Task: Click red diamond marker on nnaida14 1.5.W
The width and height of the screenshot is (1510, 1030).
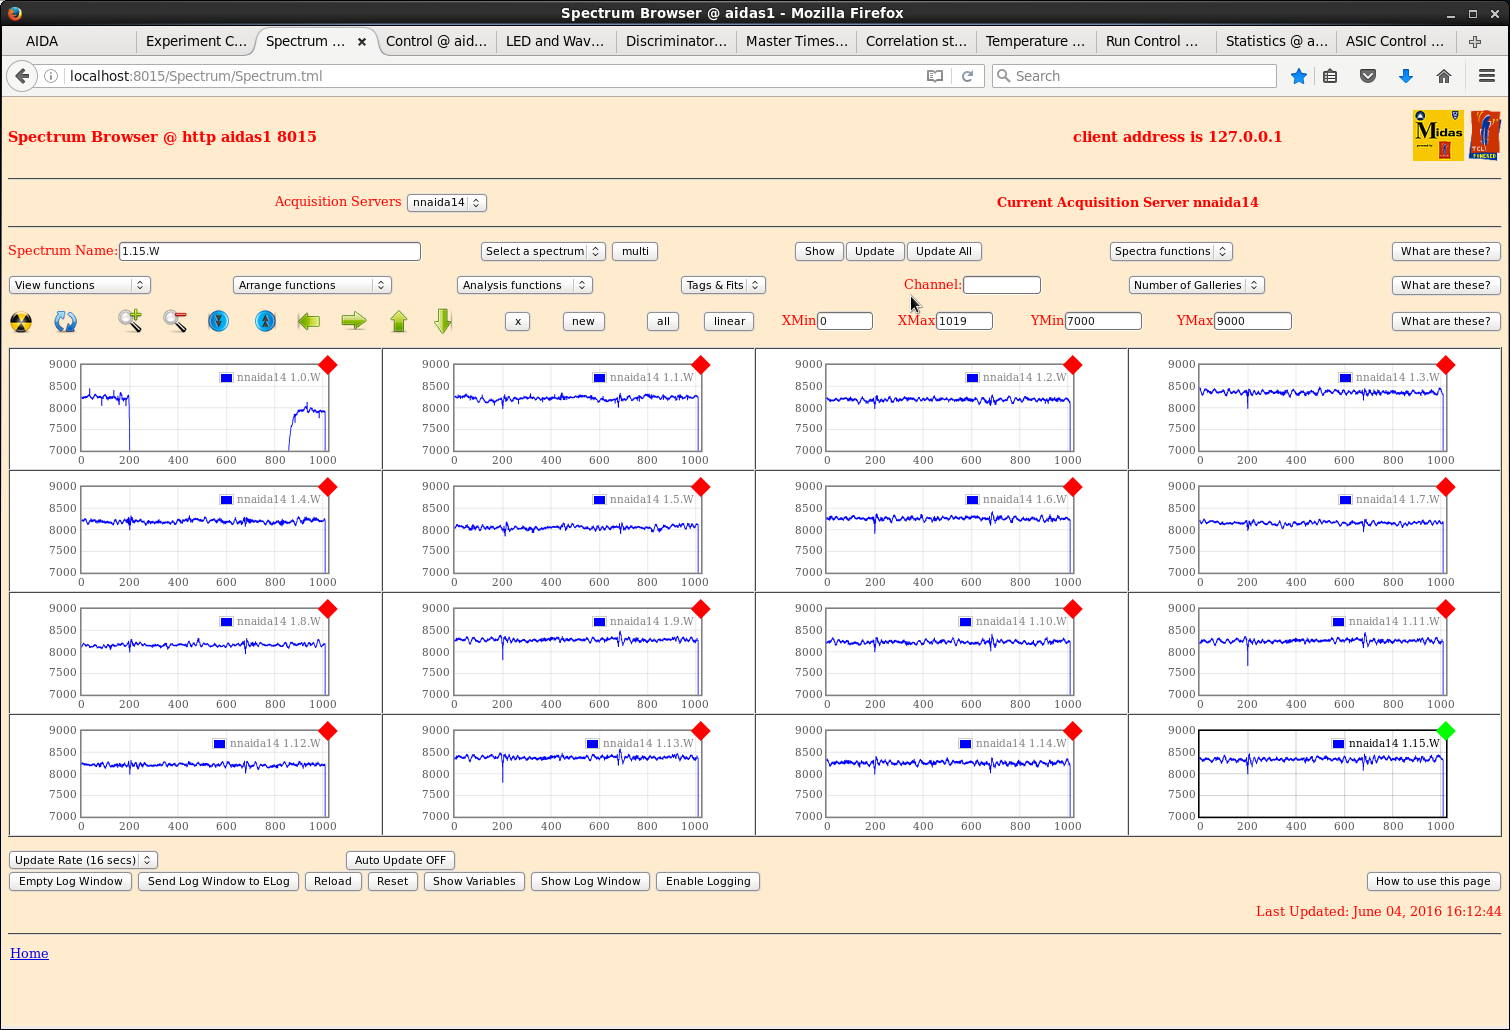Action: [x=701, y=487]
